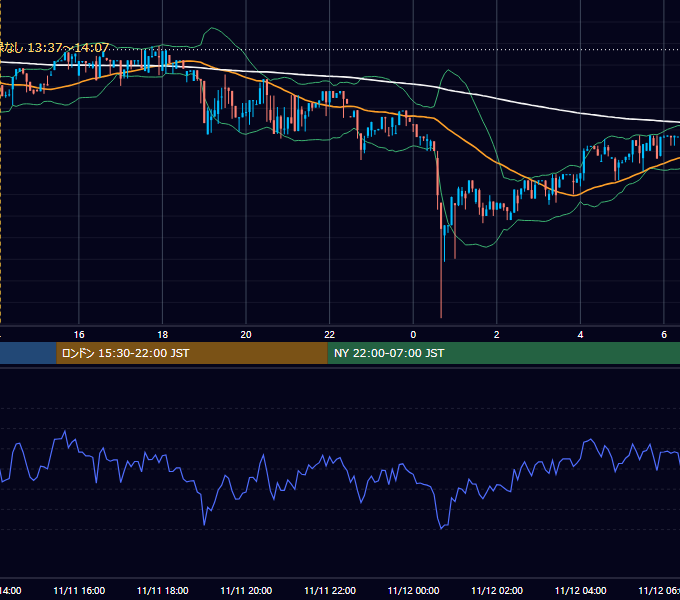Click the 20 hour label on price chart axis
680x600 pixels.
246,334
